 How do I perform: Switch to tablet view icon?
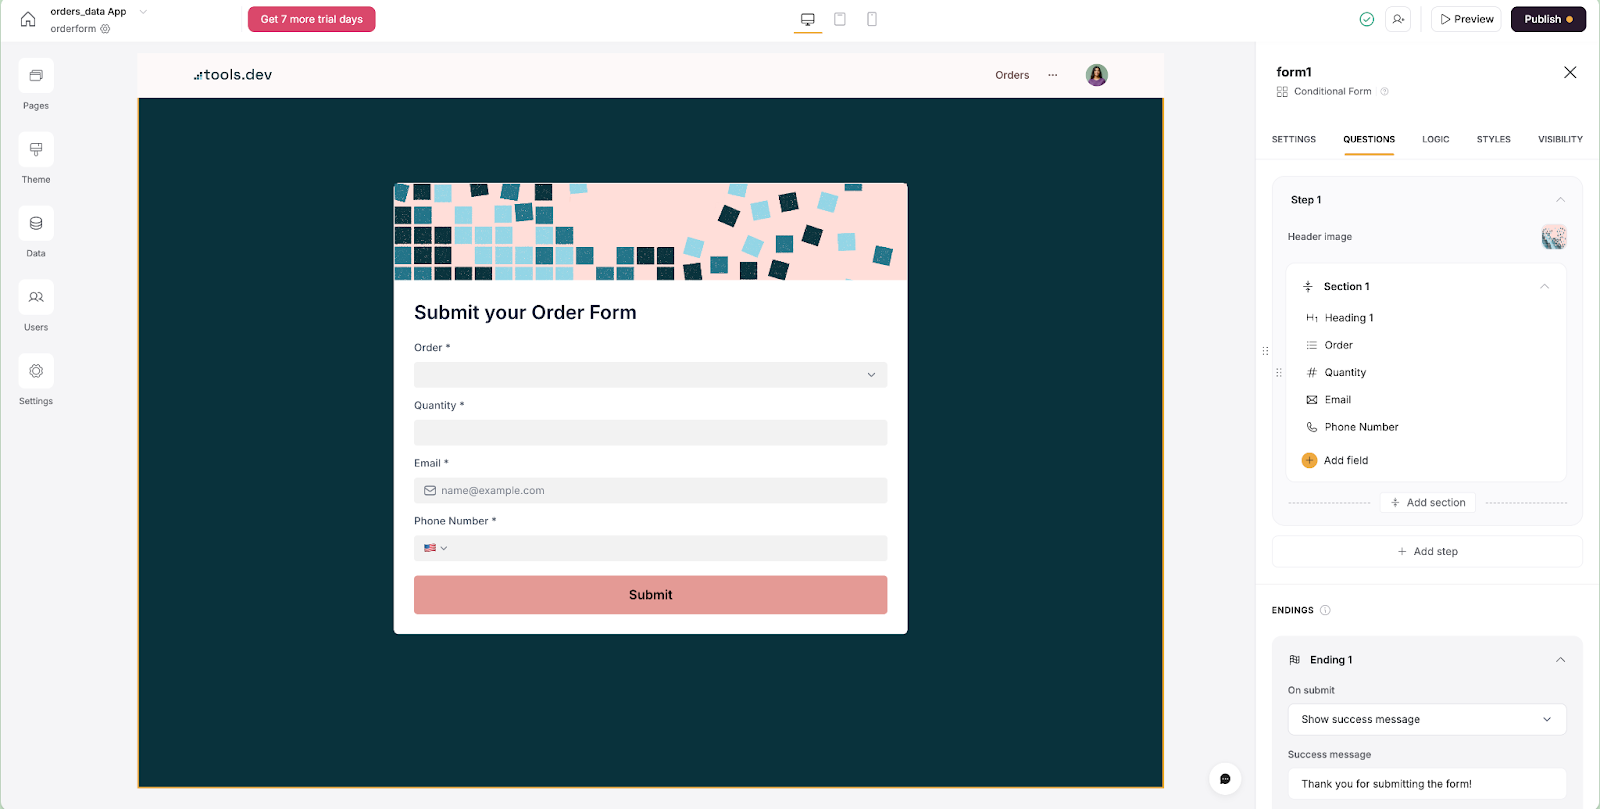click(x=840, y=19)
